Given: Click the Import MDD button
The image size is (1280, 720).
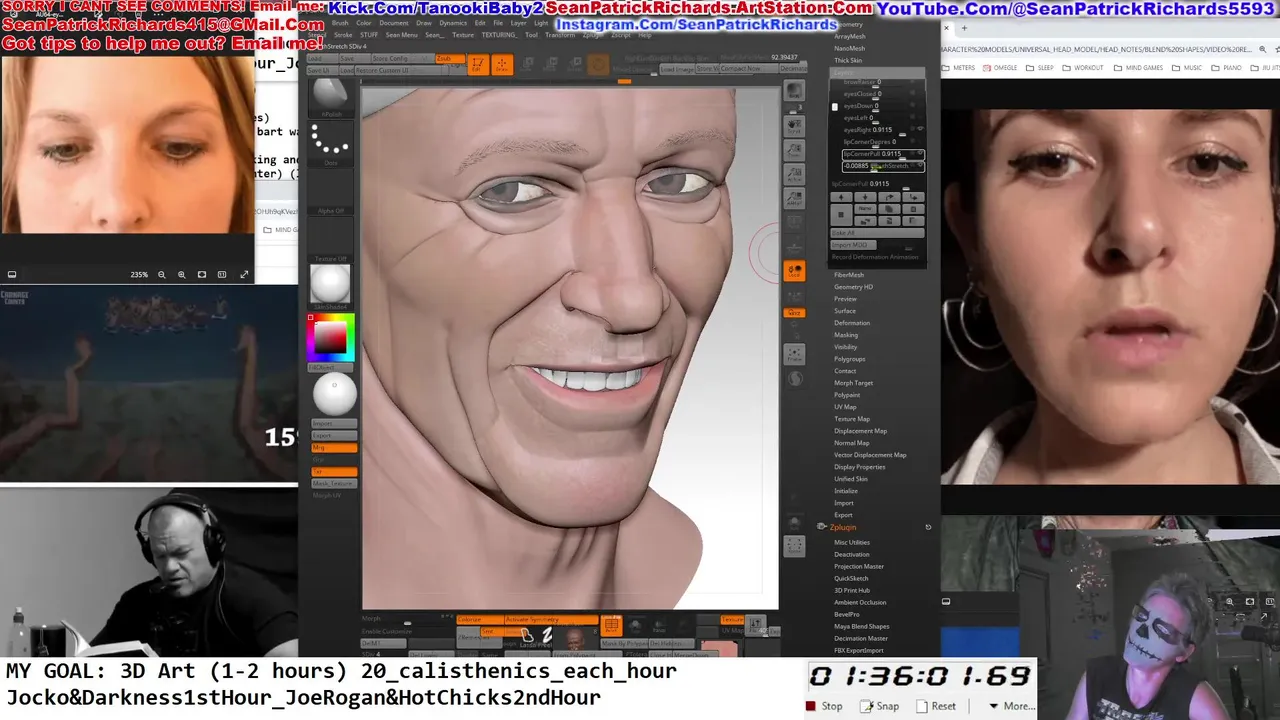Looking at the screenshot, I should pyautogui.click(x=852, y=245).
